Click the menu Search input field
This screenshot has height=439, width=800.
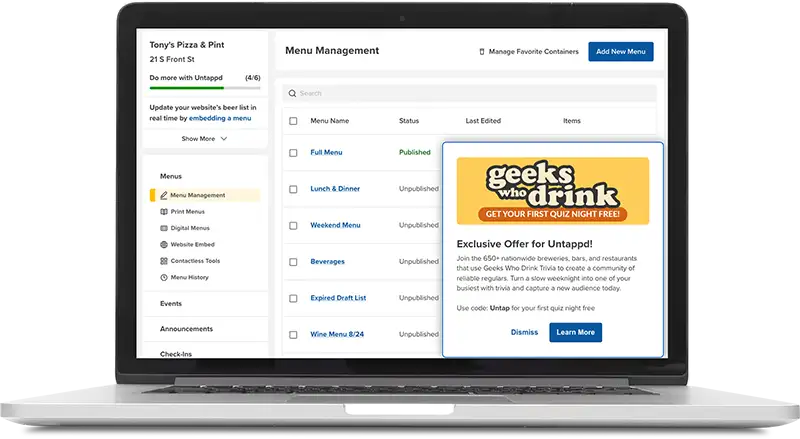(469, 93)
